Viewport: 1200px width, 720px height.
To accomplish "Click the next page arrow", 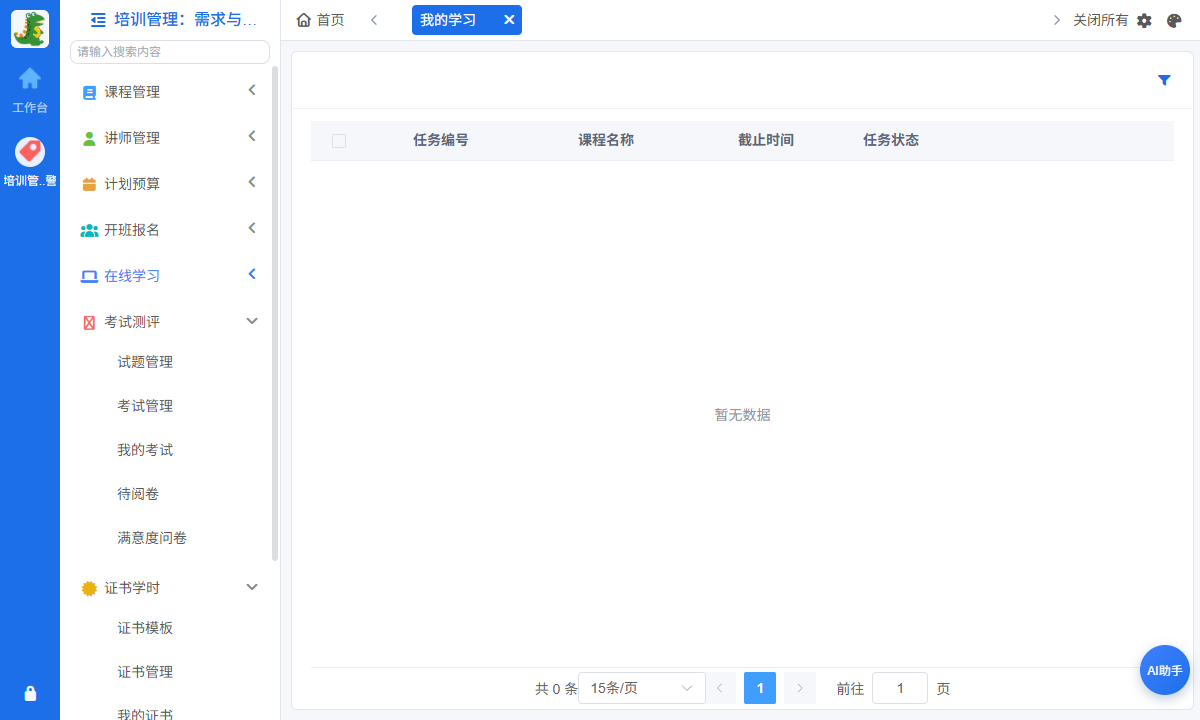I will [800, 688].
